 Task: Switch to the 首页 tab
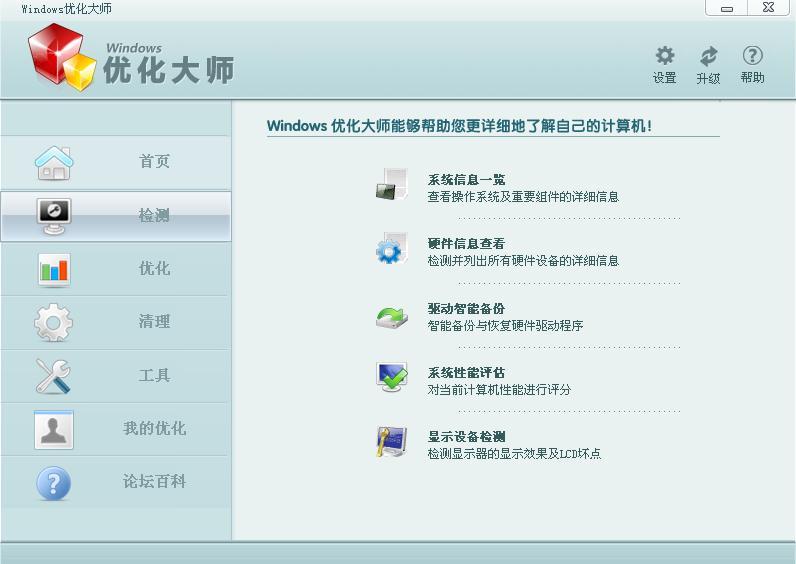tap(116, 162)
